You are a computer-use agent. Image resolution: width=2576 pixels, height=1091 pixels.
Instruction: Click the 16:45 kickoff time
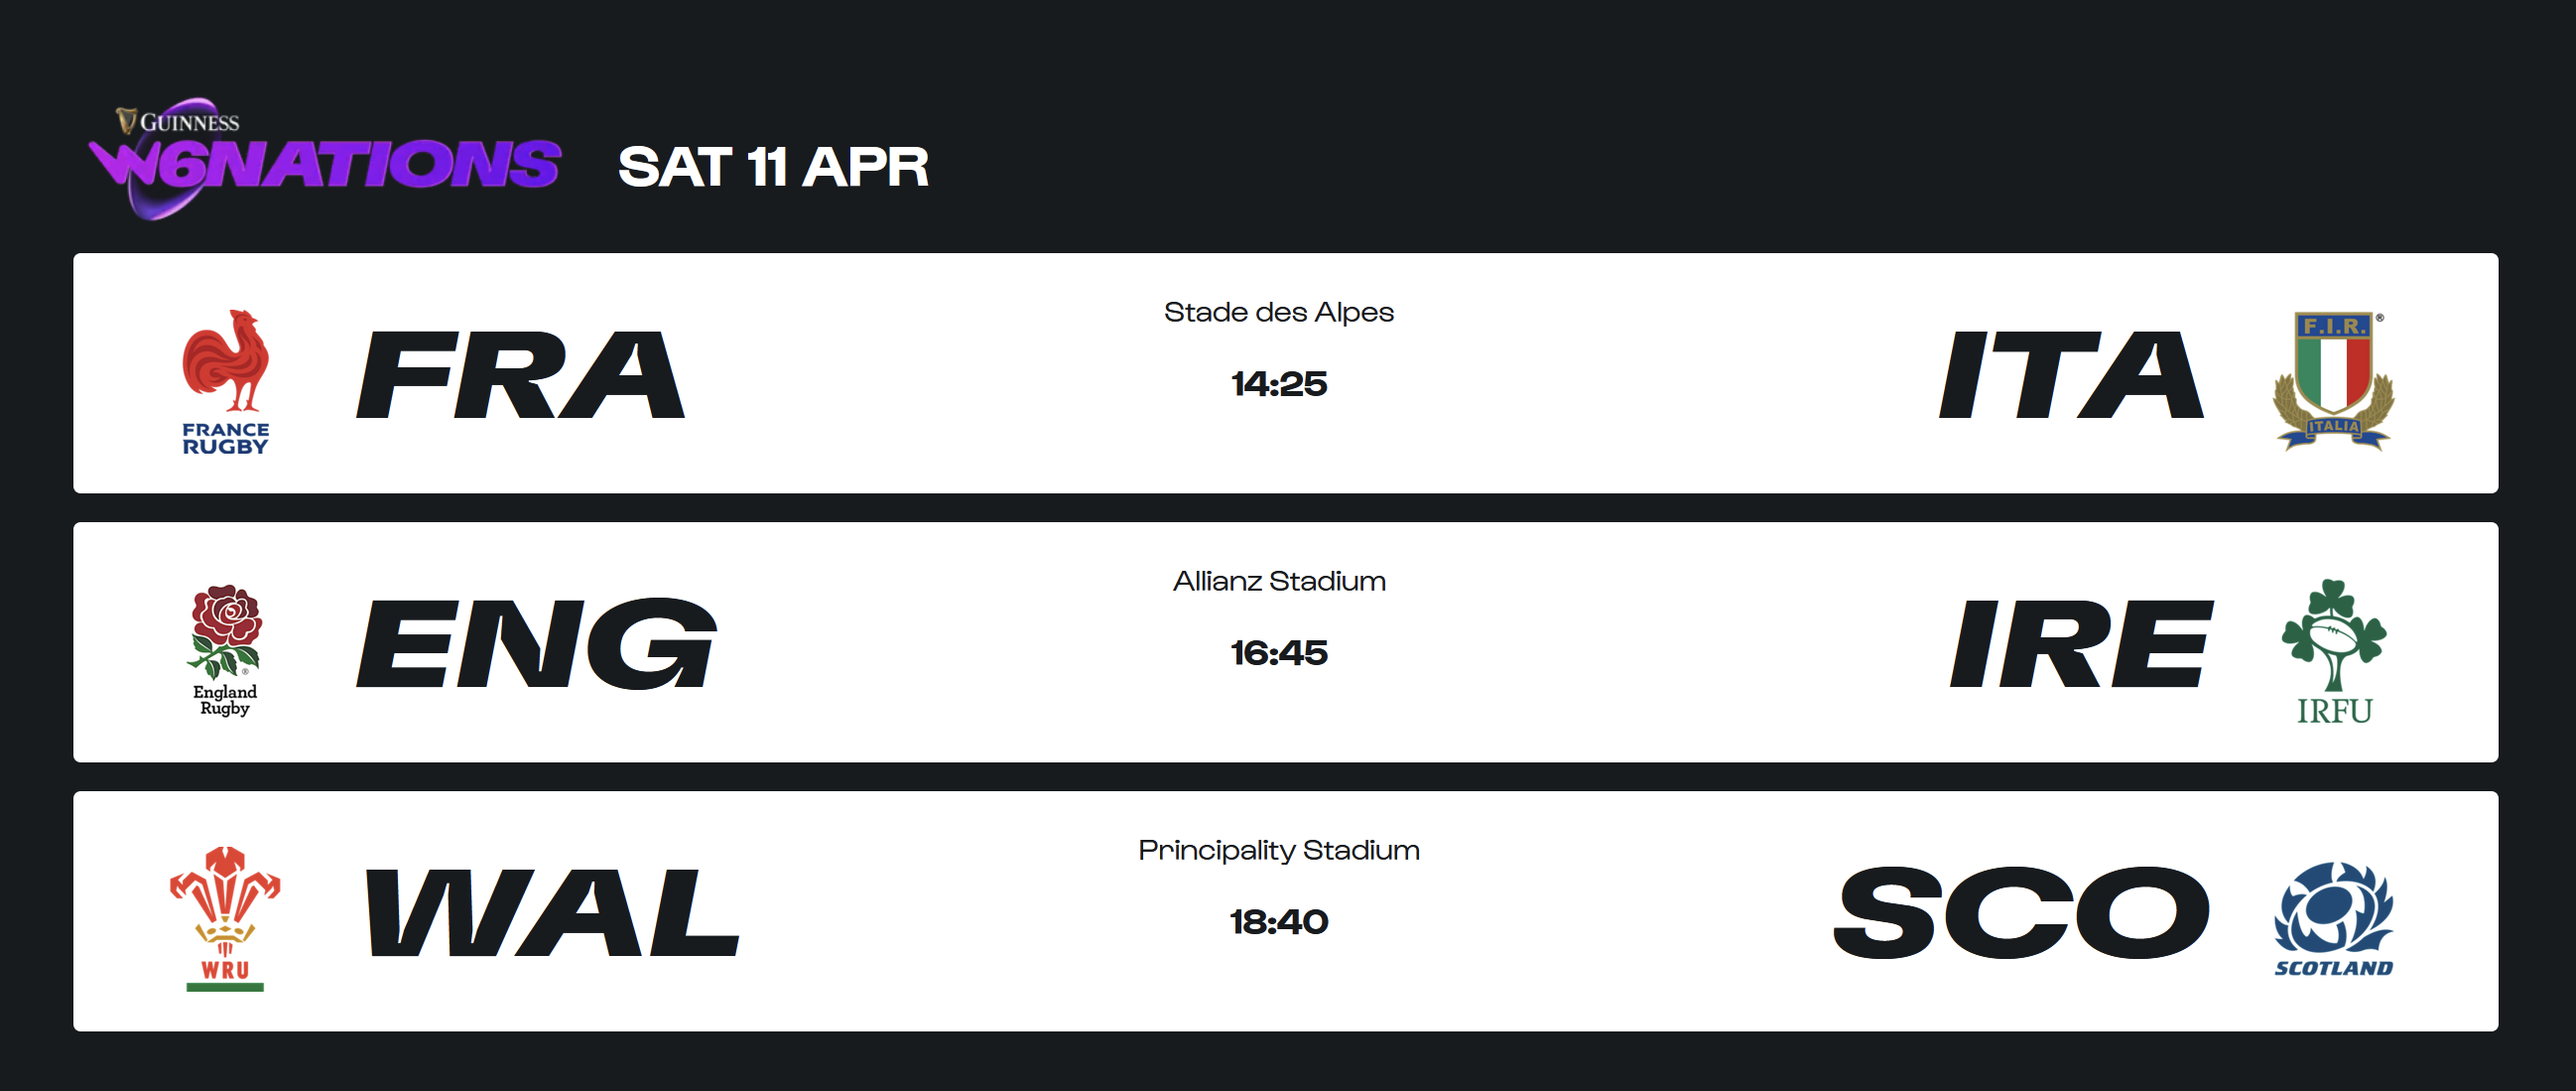click(x=1279, y=653)
